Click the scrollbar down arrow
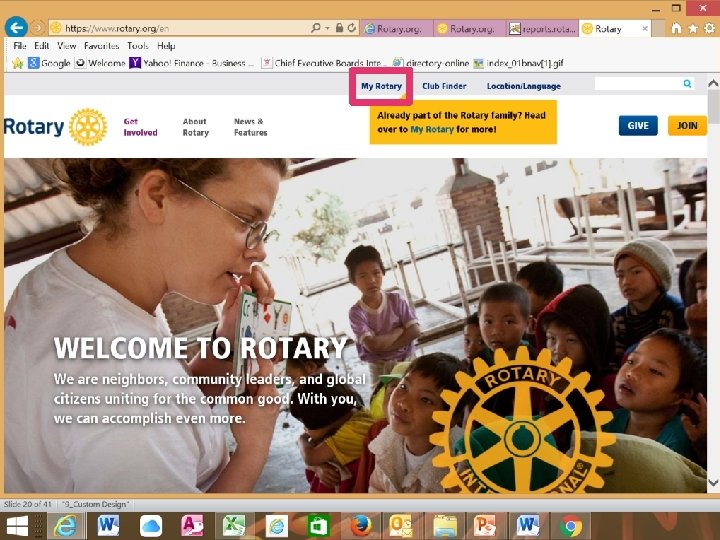 click(x=713, y=482)
